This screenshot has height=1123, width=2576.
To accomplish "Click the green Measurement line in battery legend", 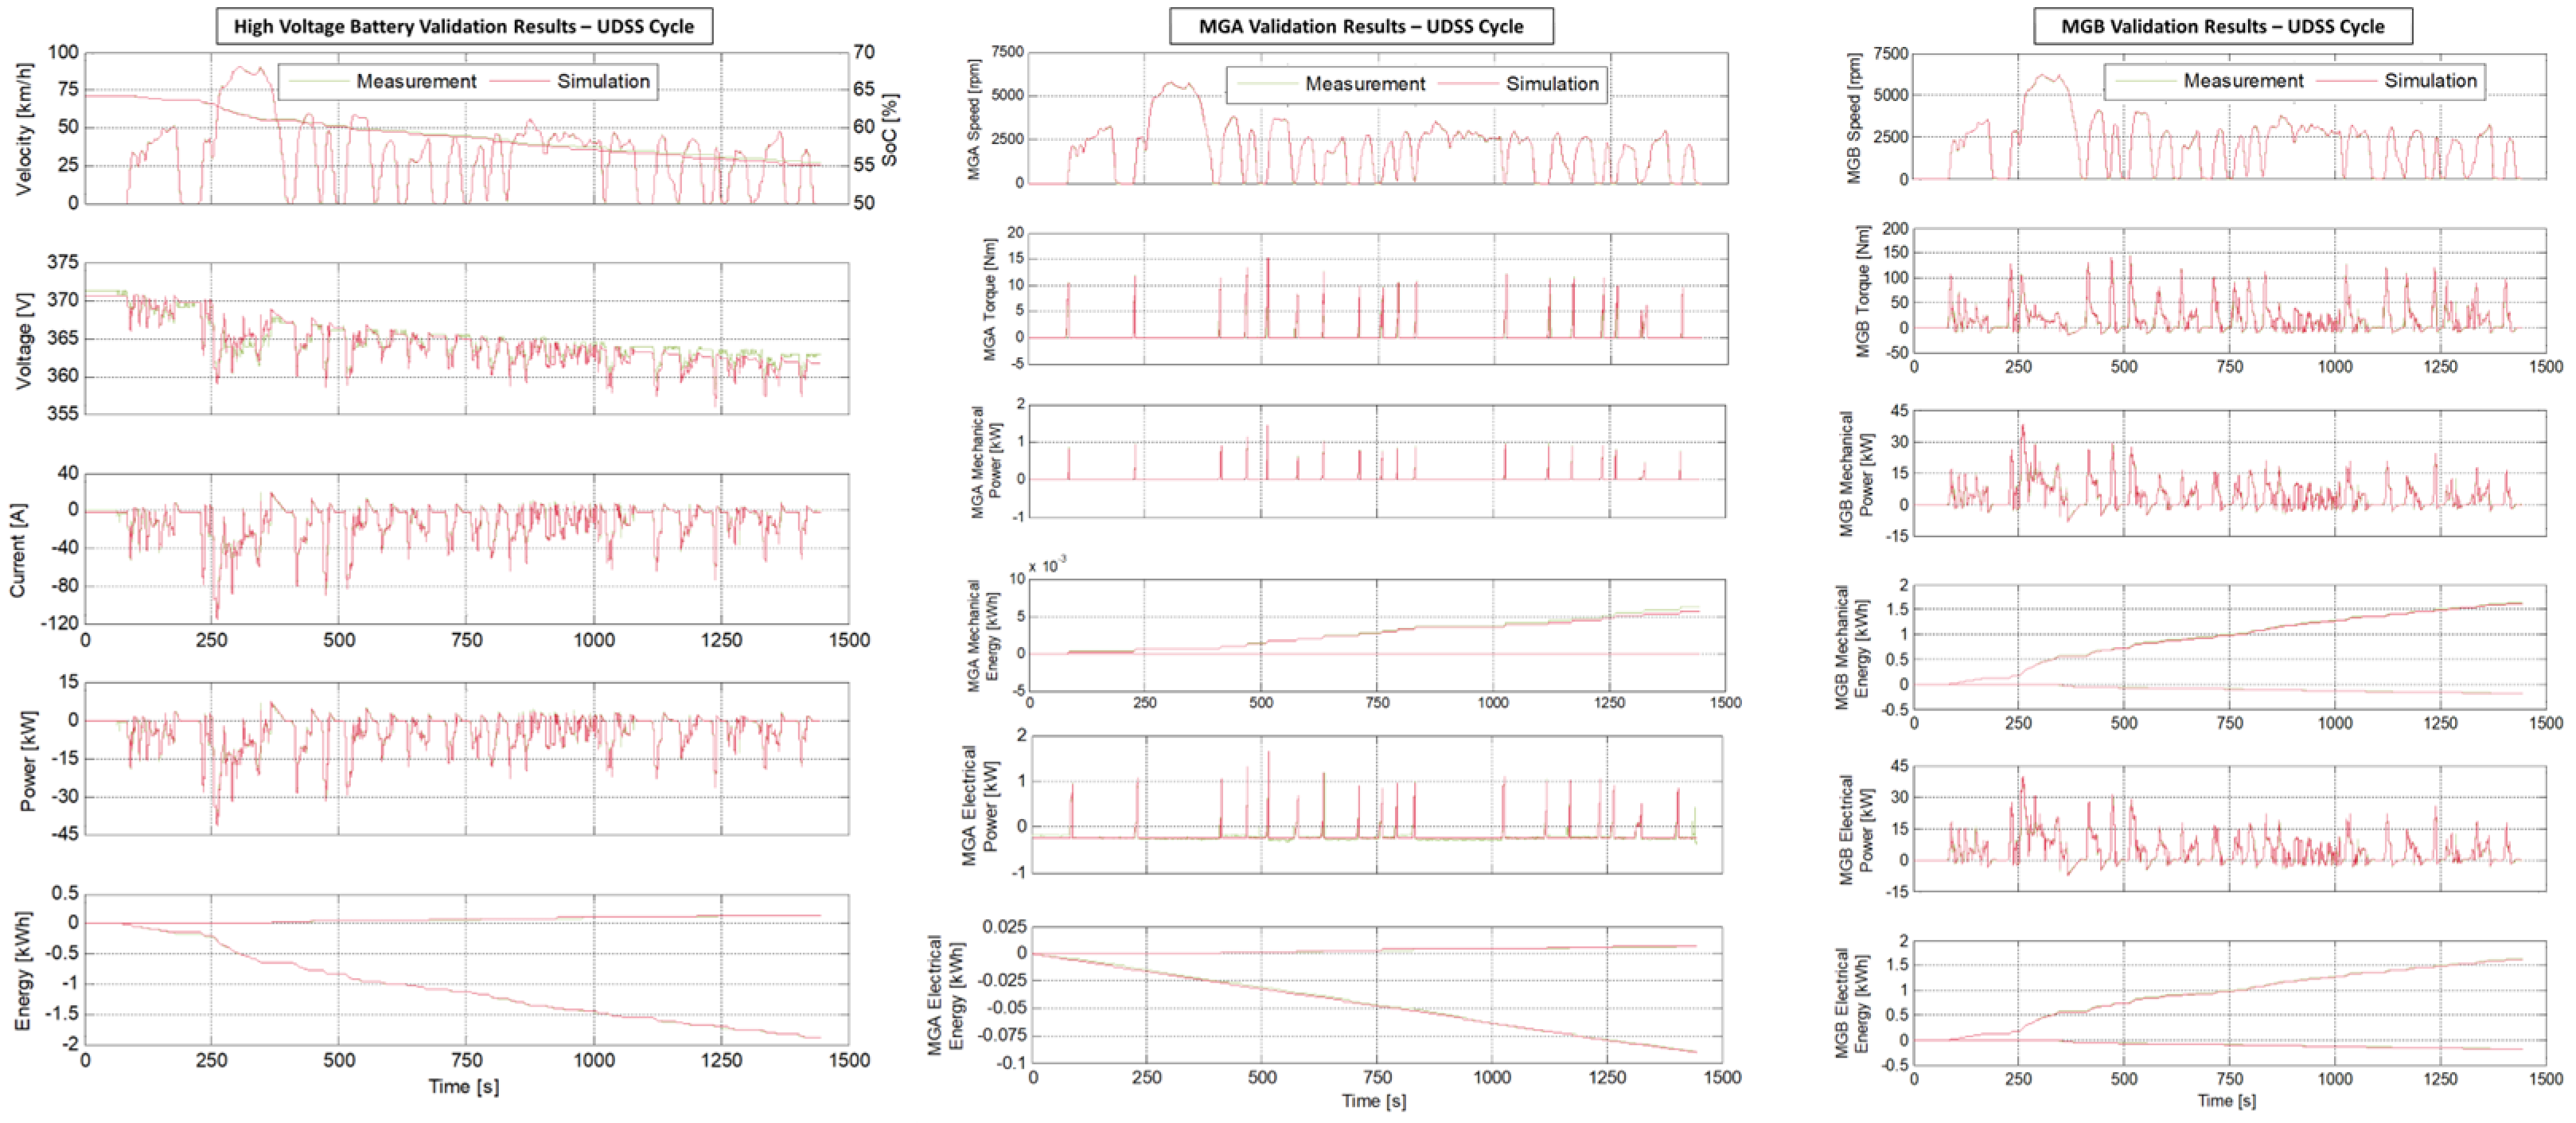I will point(318,81).
